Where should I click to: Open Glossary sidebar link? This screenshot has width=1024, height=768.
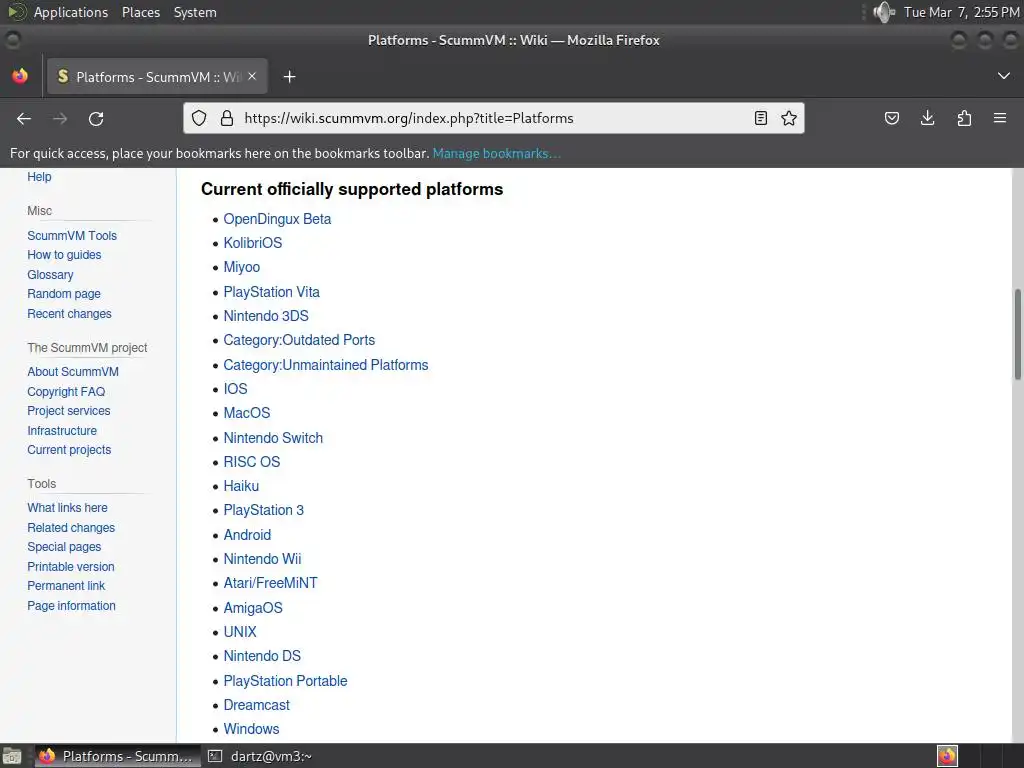(50, 275)
